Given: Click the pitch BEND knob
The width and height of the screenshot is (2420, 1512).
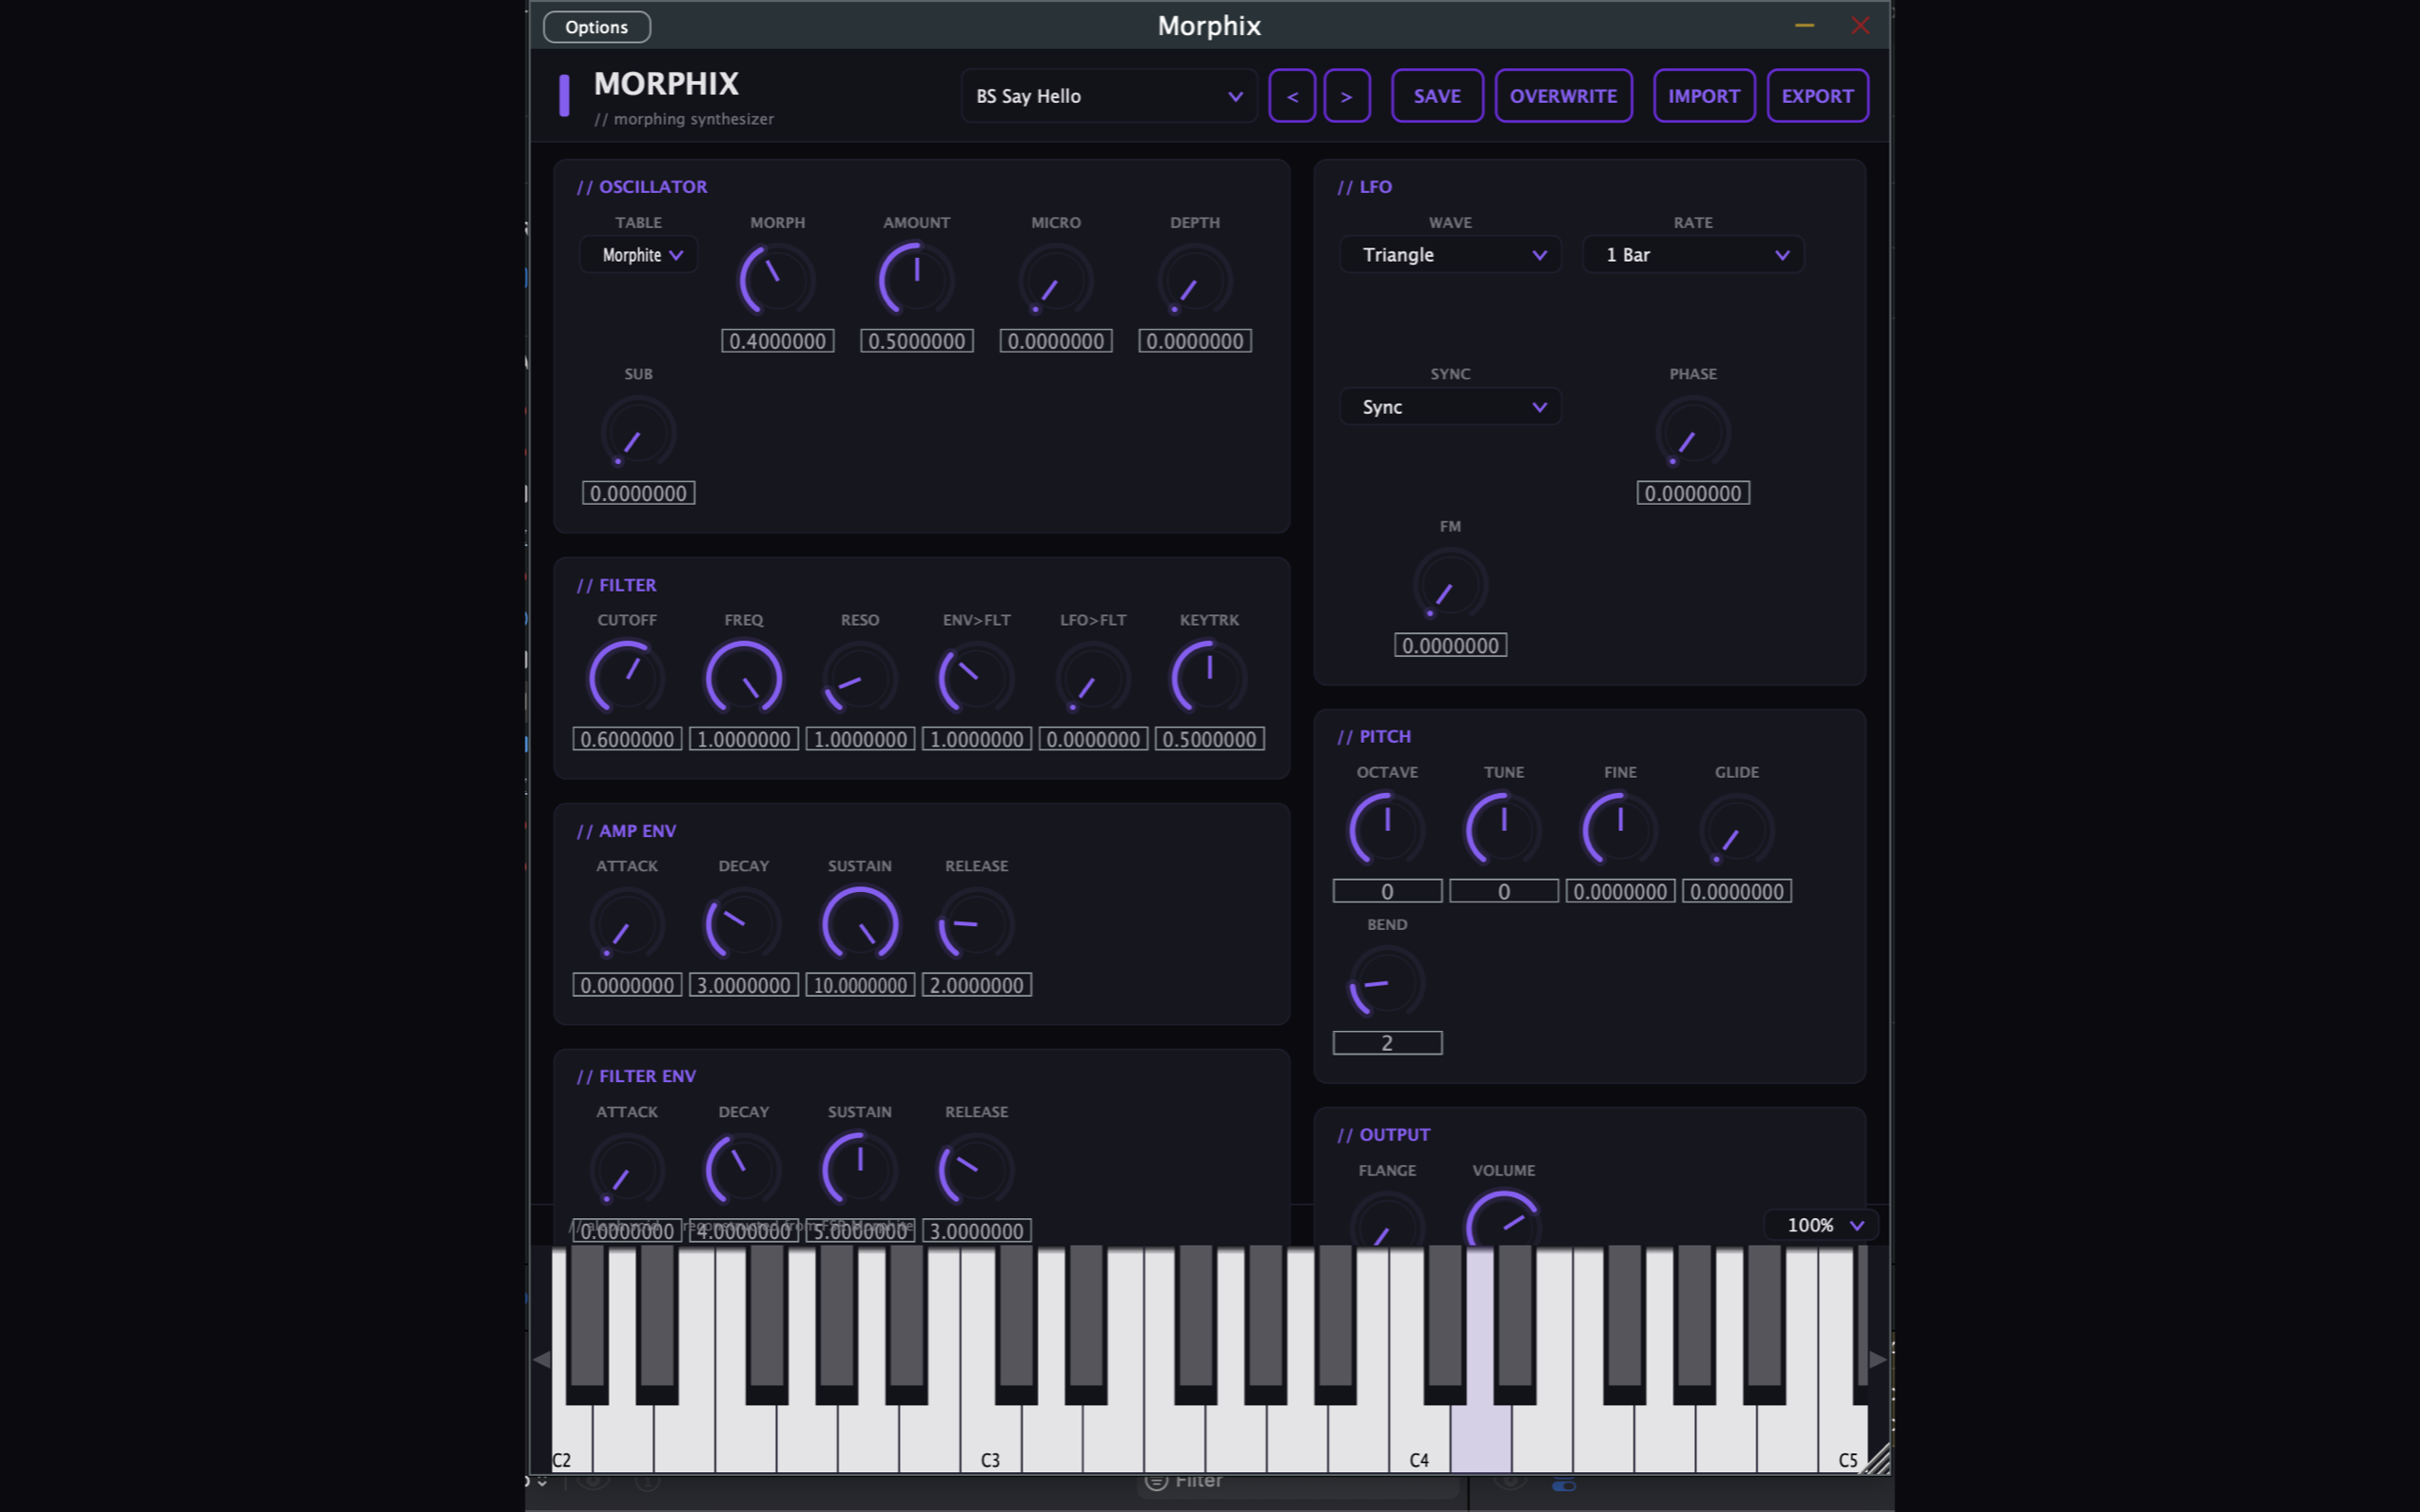Looking at the screenshot, I should pyautogui.click(x=1387, y=981).
